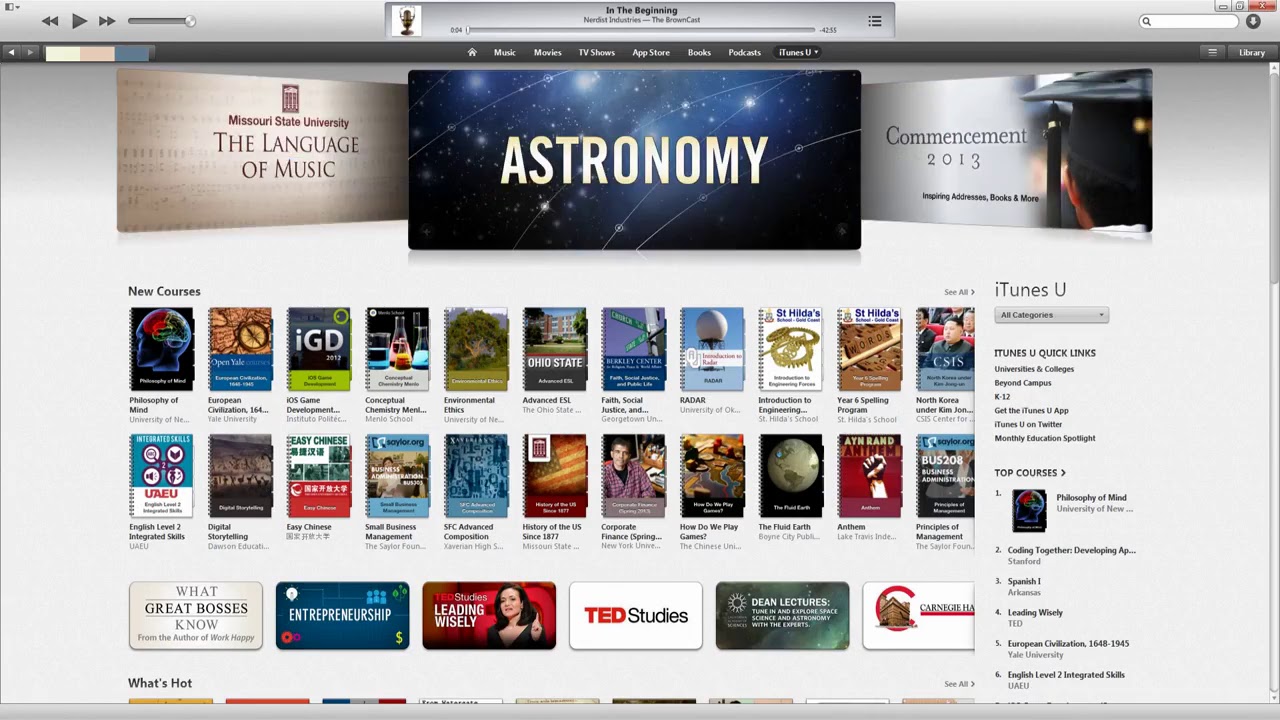Open the Podcasts tab
The height and width of the screenshot is (720, 1280).
744,52
